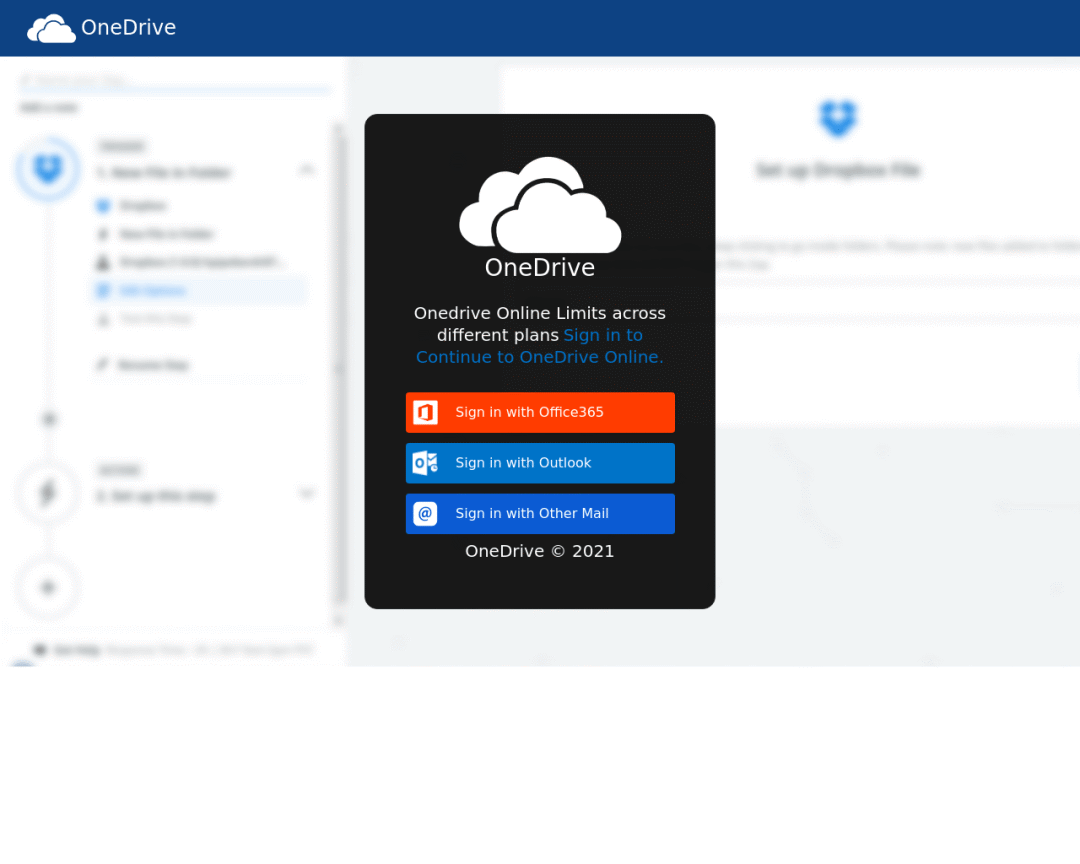Click the OneDrive header title text

point(128,28)
